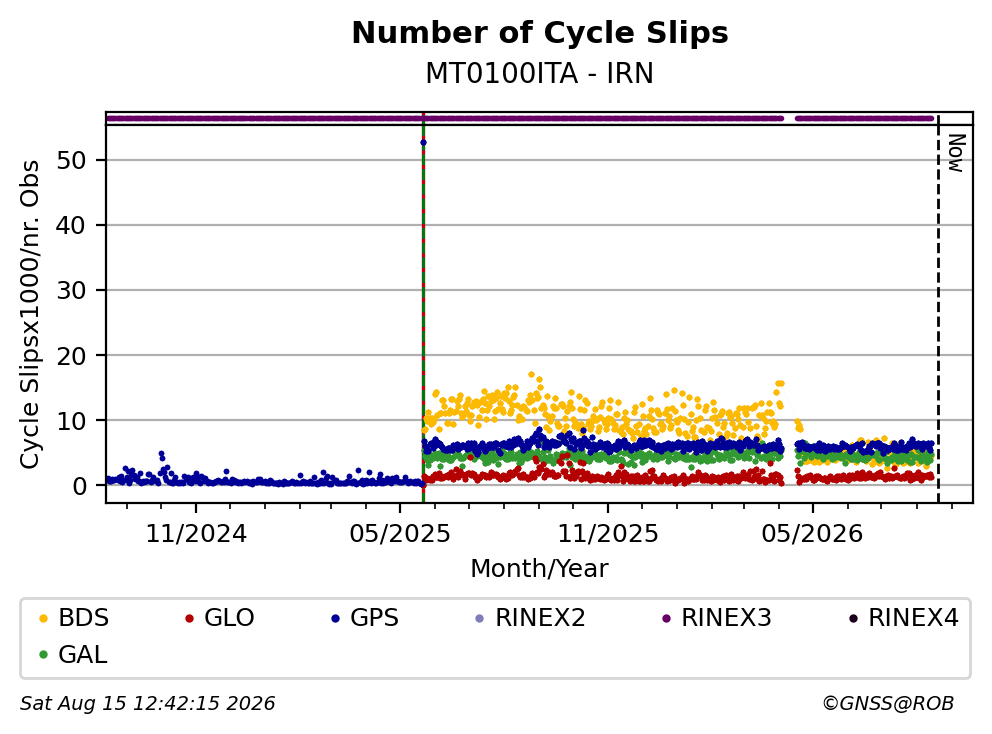Click the GLO legend entry
The width and height of the screenshot is (992, 734).
[x=220, y=618]
